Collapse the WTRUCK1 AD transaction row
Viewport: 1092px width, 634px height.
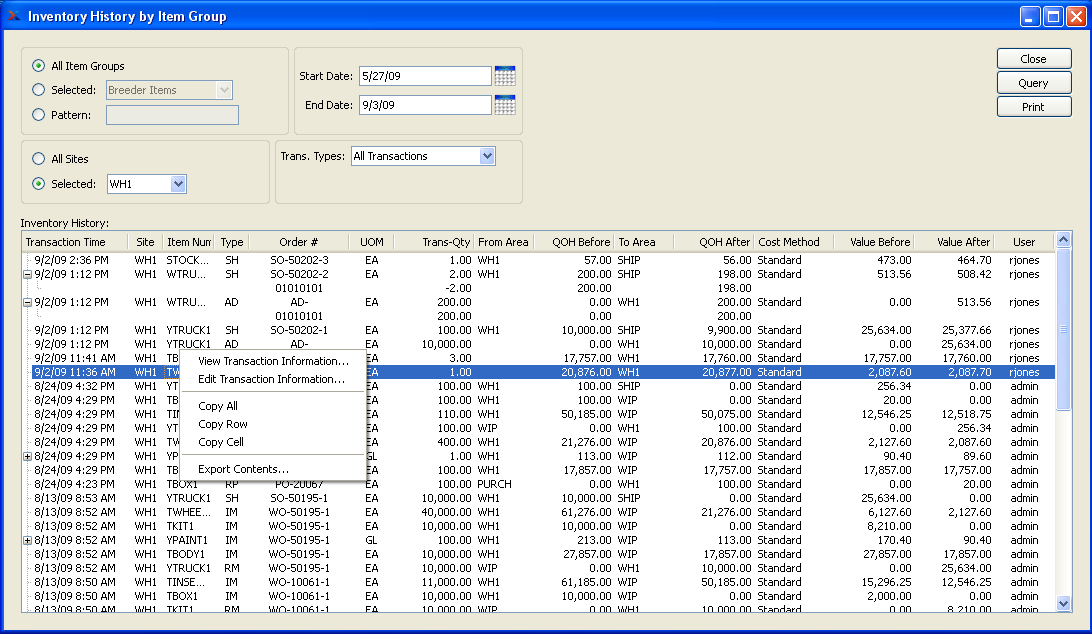pos(27,302)
